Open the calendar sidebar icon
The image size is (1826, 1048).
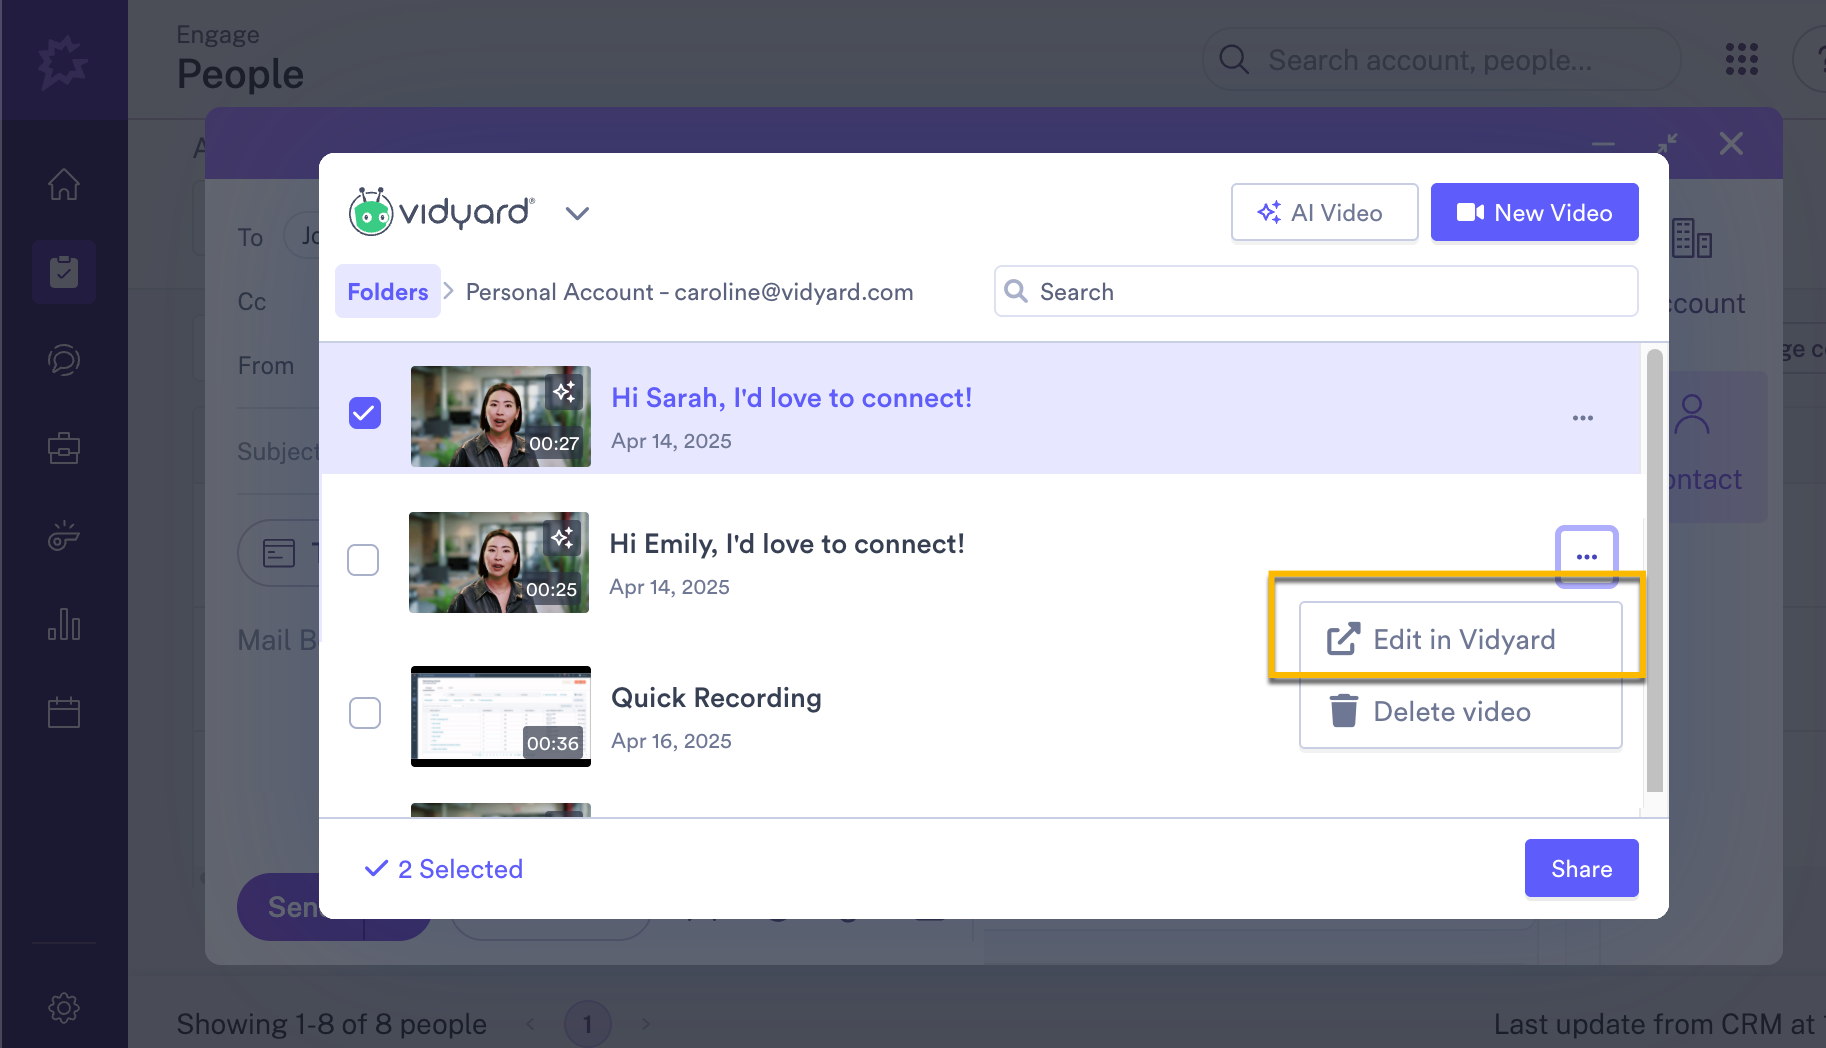64,712
